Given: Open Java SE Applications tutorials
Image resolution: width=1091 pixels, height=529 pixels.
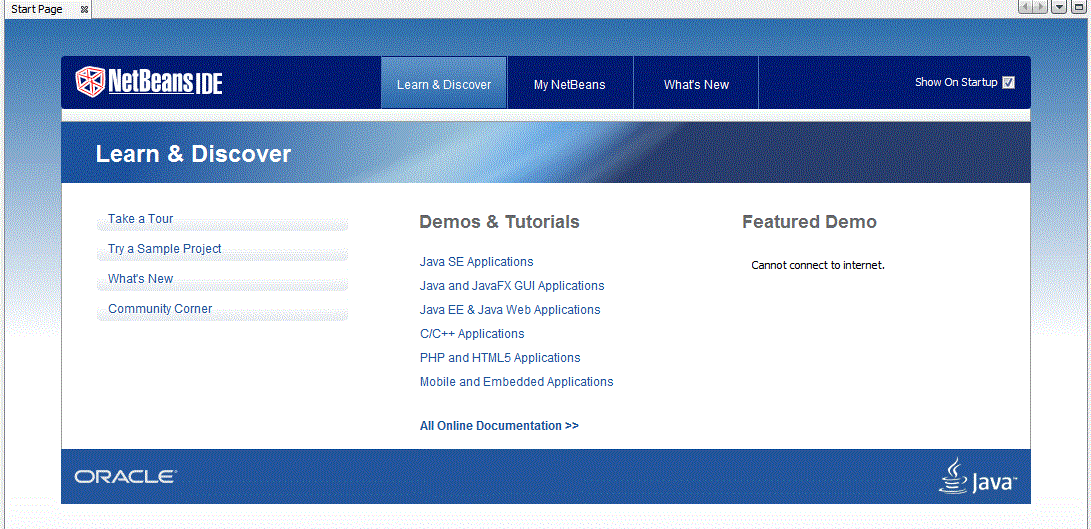Looking at the screenshot, I should pyautogui.click(x=477, y=262).
